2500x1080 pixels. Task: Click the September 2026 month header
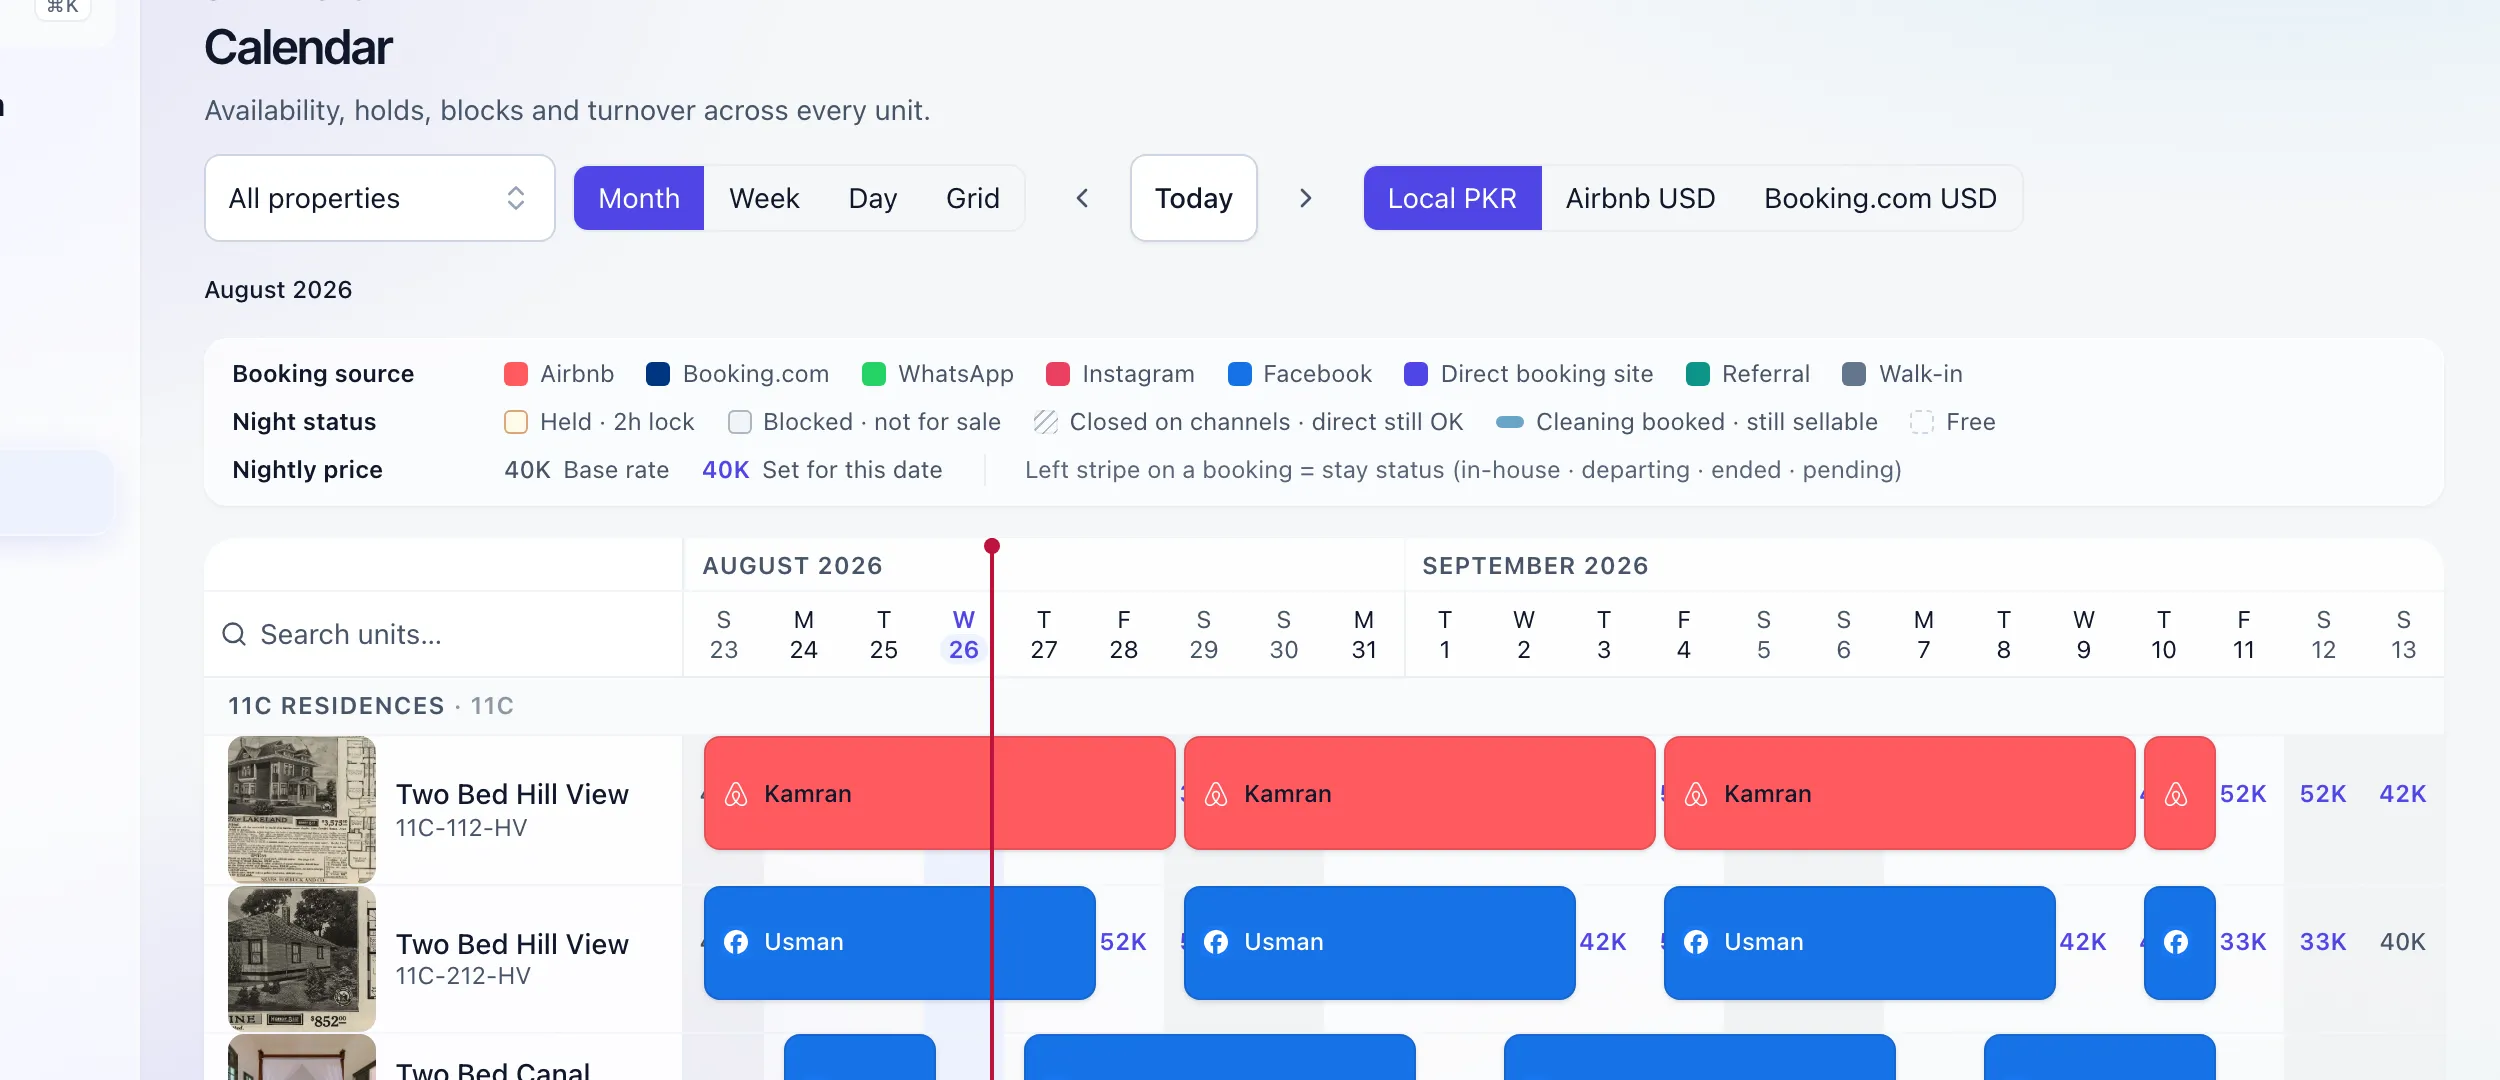click(x=1535, y=566)
